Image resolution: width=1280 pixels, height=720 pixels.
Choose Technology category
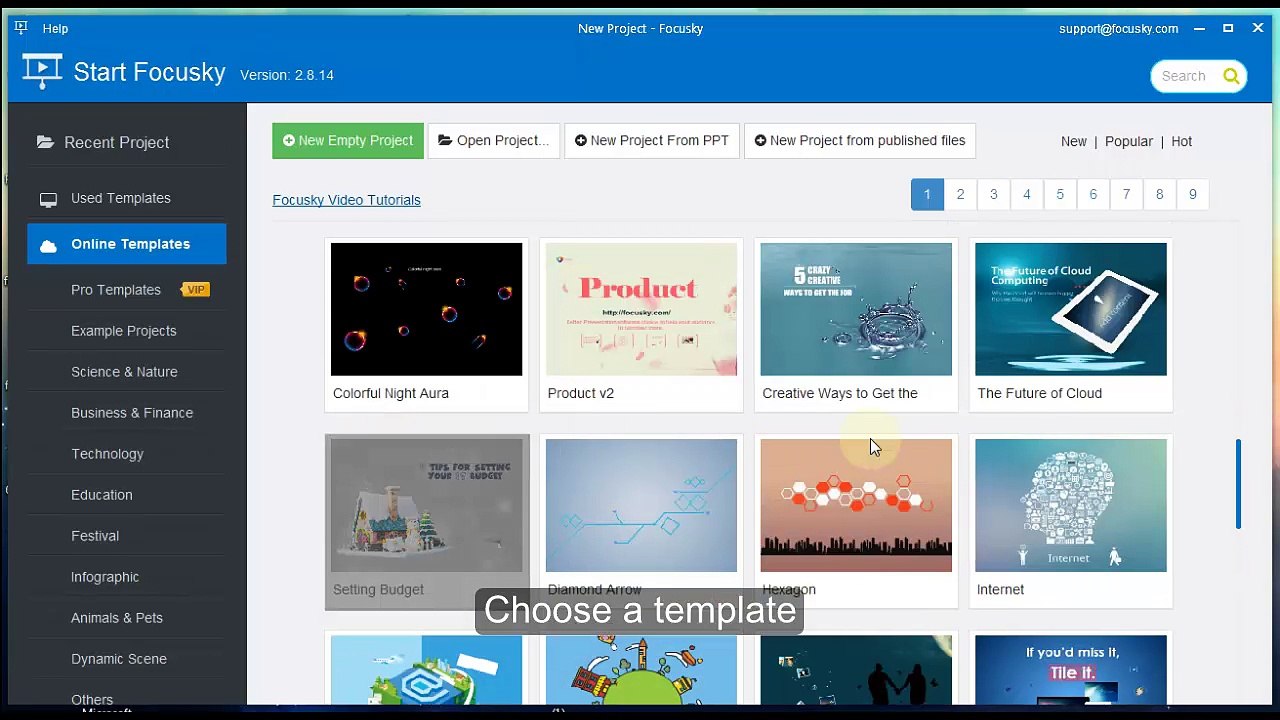coord(107,454)
